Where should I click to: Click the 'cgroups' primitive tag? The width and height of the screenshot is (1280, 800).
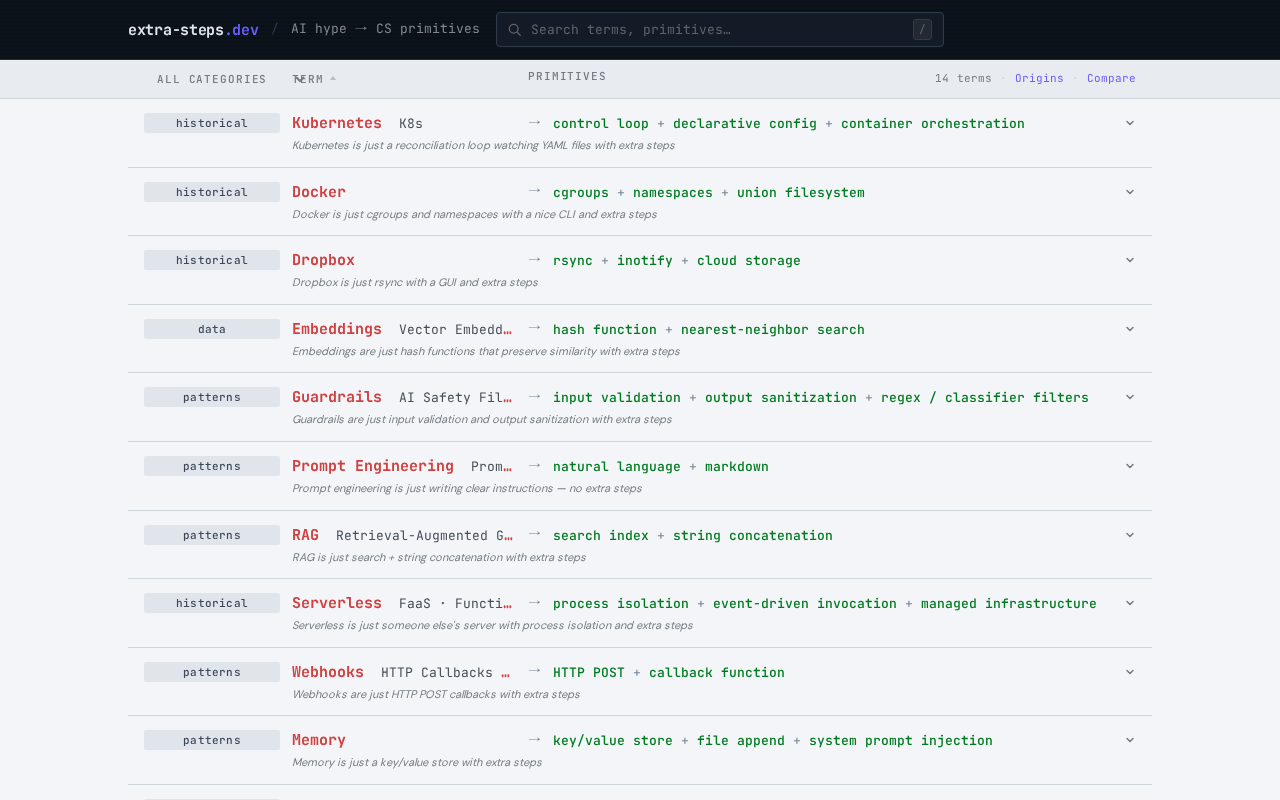point(580,193)
